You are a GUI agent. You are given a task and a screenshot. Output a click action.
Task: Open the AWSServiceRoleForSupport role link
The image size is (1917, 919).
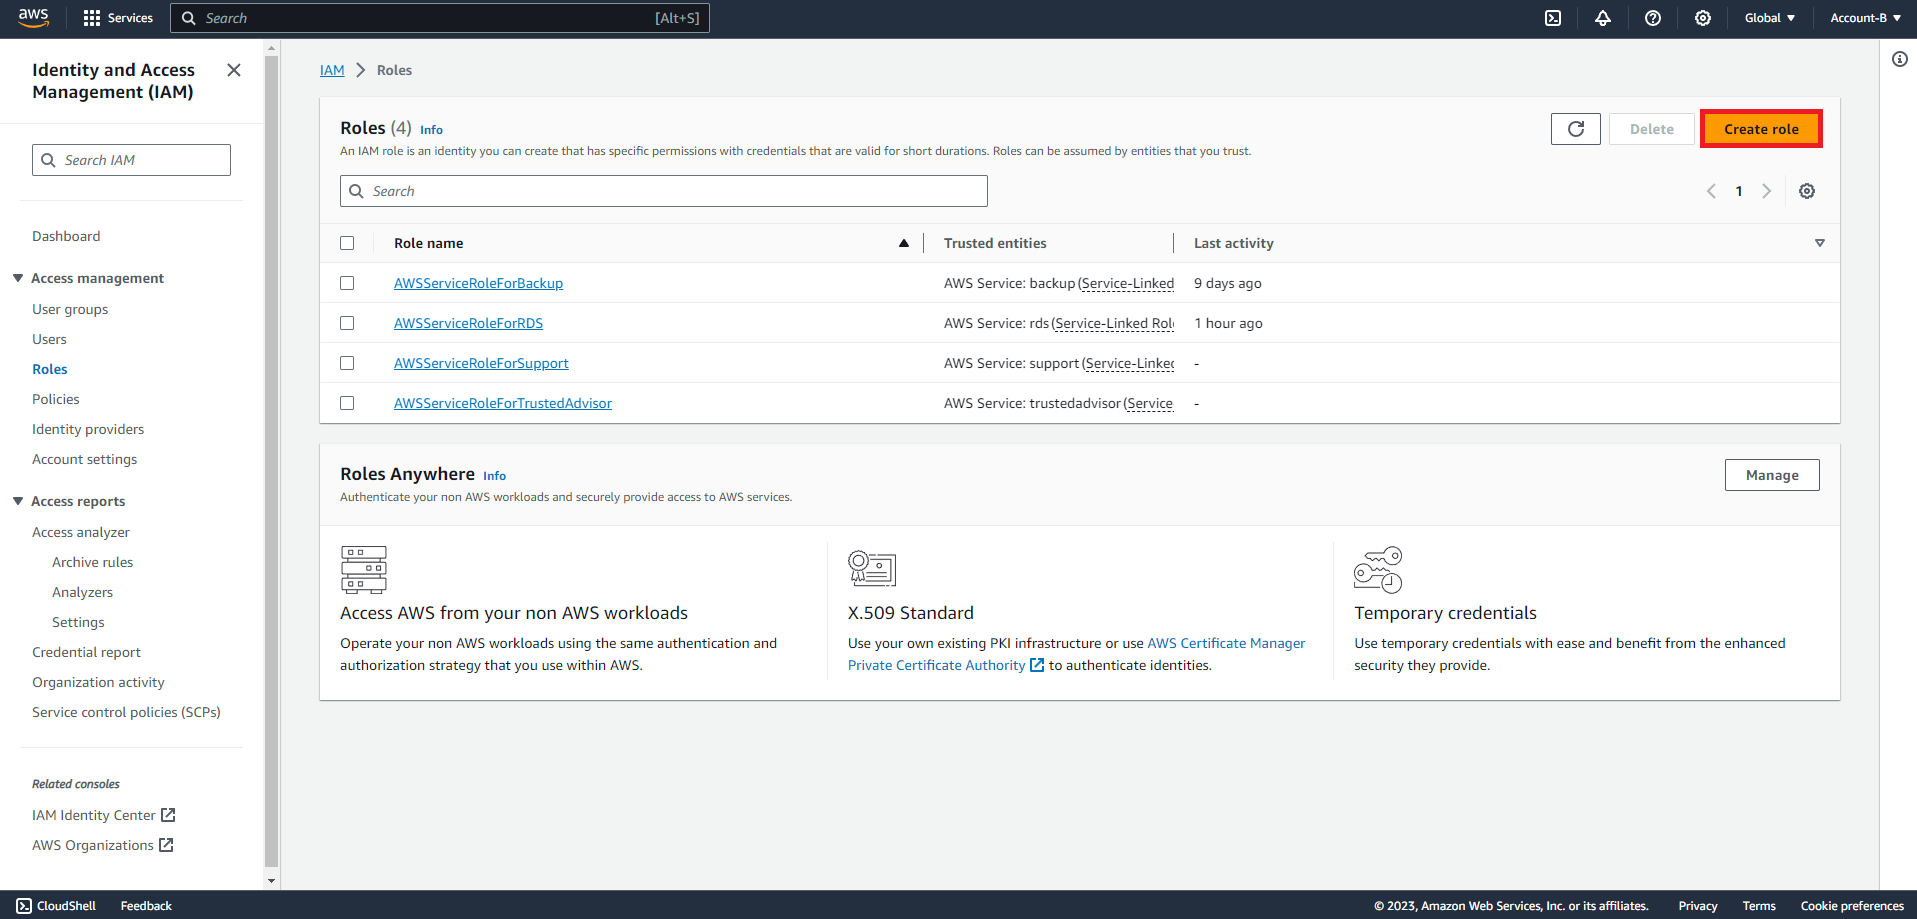point(481,363)
